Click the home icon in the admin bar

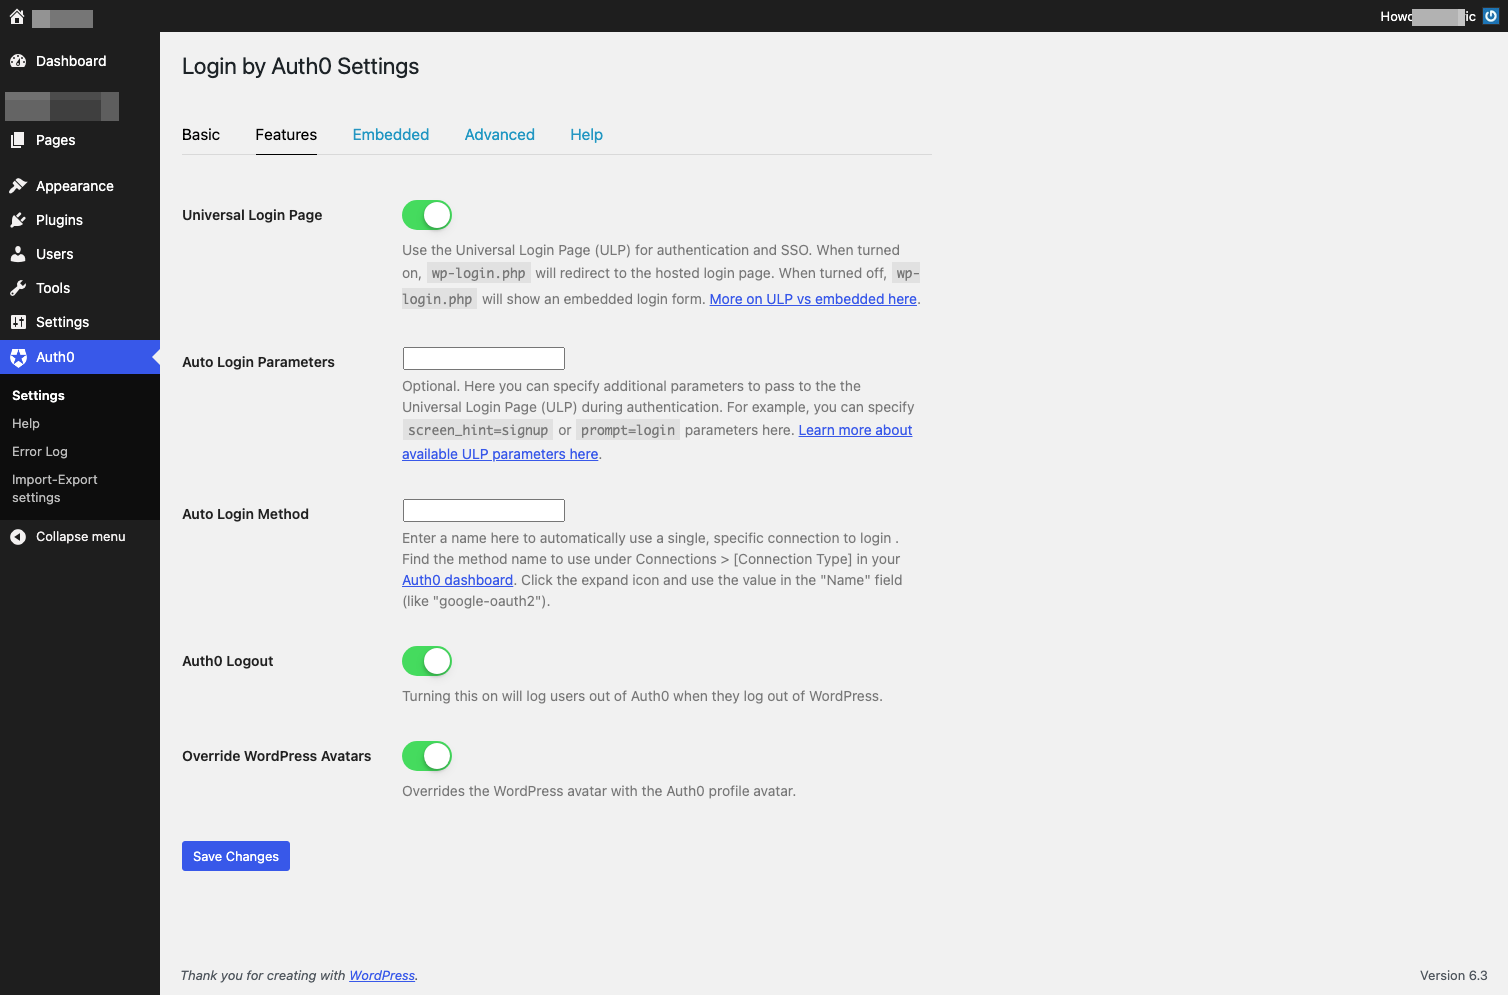pos(17,17)
